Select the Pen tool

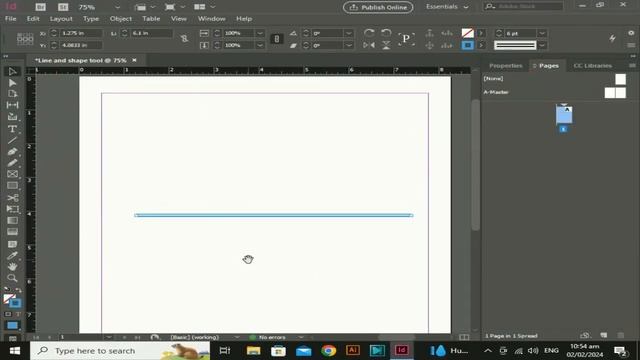click(12, 151)
